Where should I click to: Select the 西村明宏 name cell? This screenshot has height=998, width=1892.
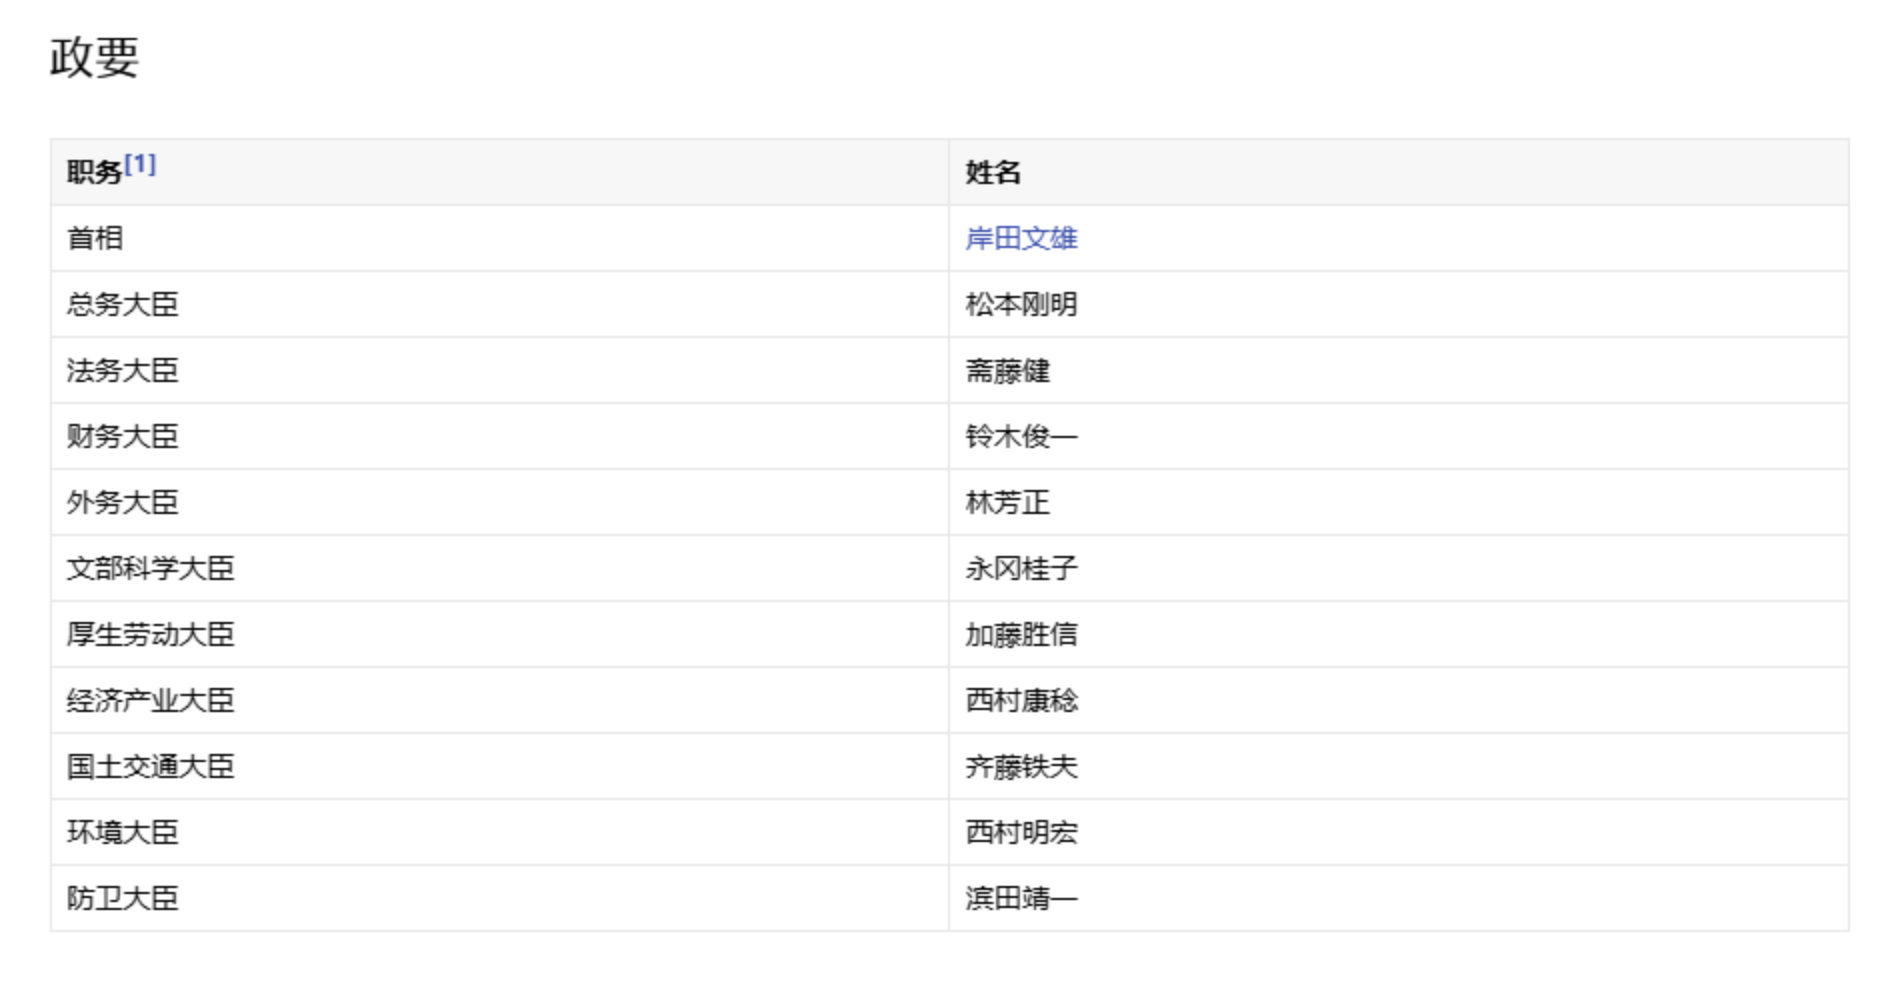coord(1399,832)
